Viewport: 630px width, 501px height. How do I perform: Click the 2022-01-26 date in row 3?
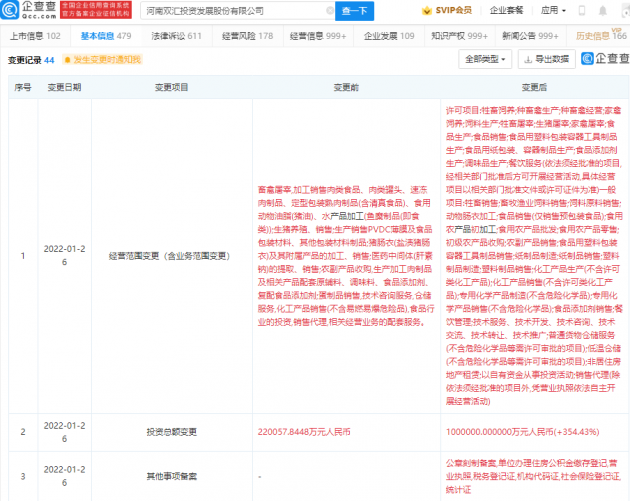pyautogui.click(x=64, y=476)
